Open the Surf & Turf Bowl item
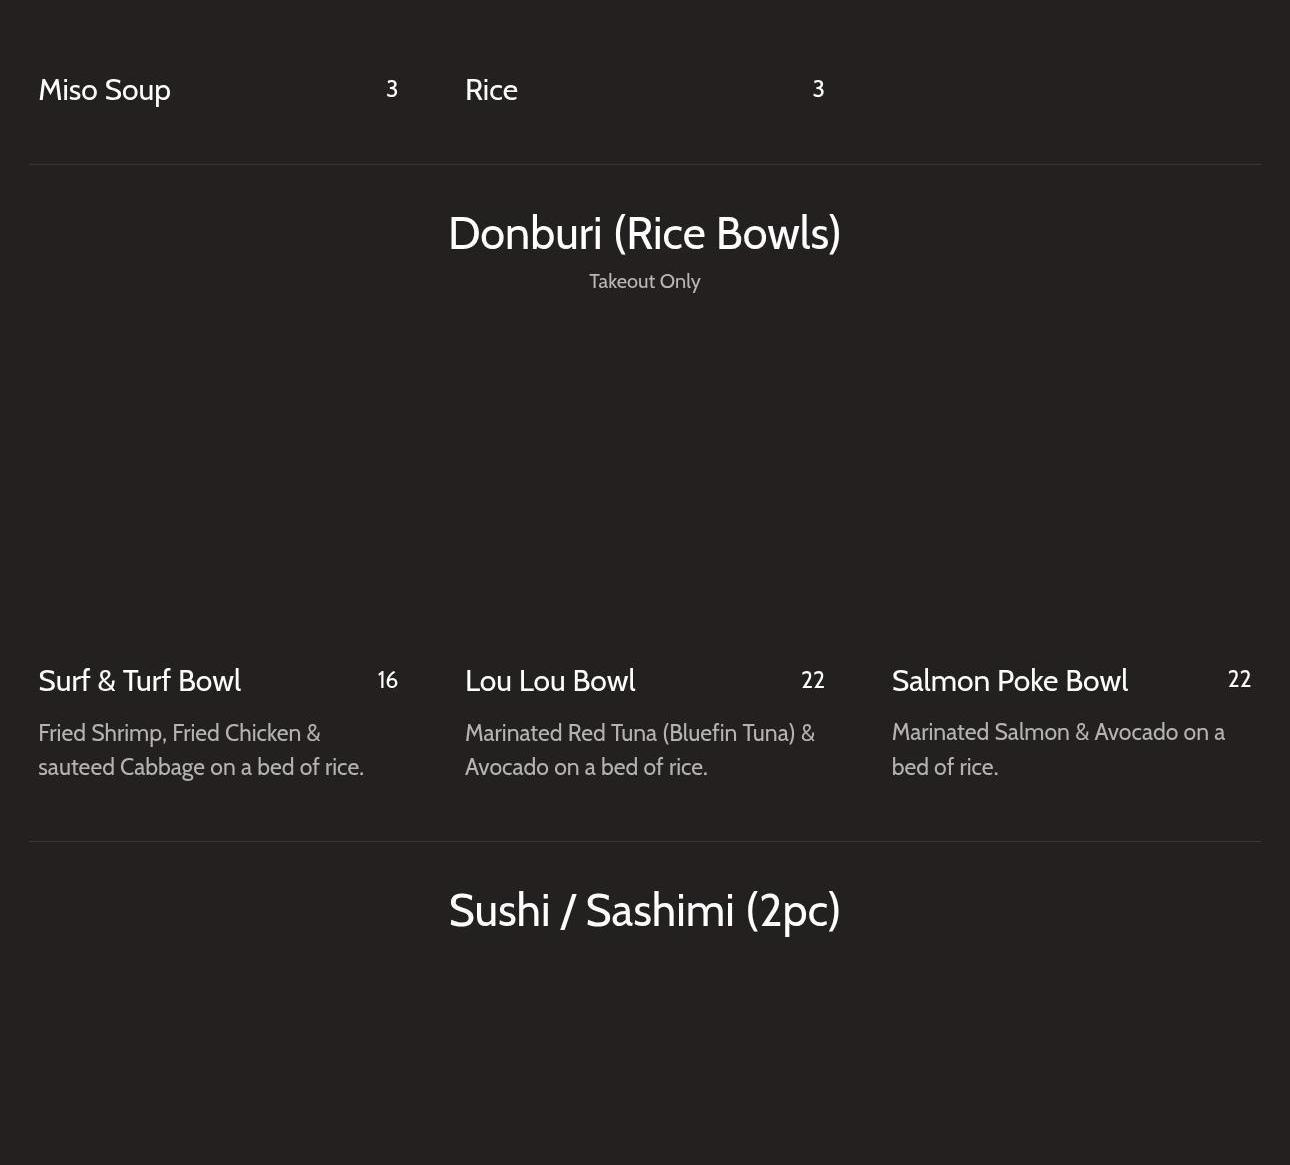1290x1165 pixels. point(139,681)
